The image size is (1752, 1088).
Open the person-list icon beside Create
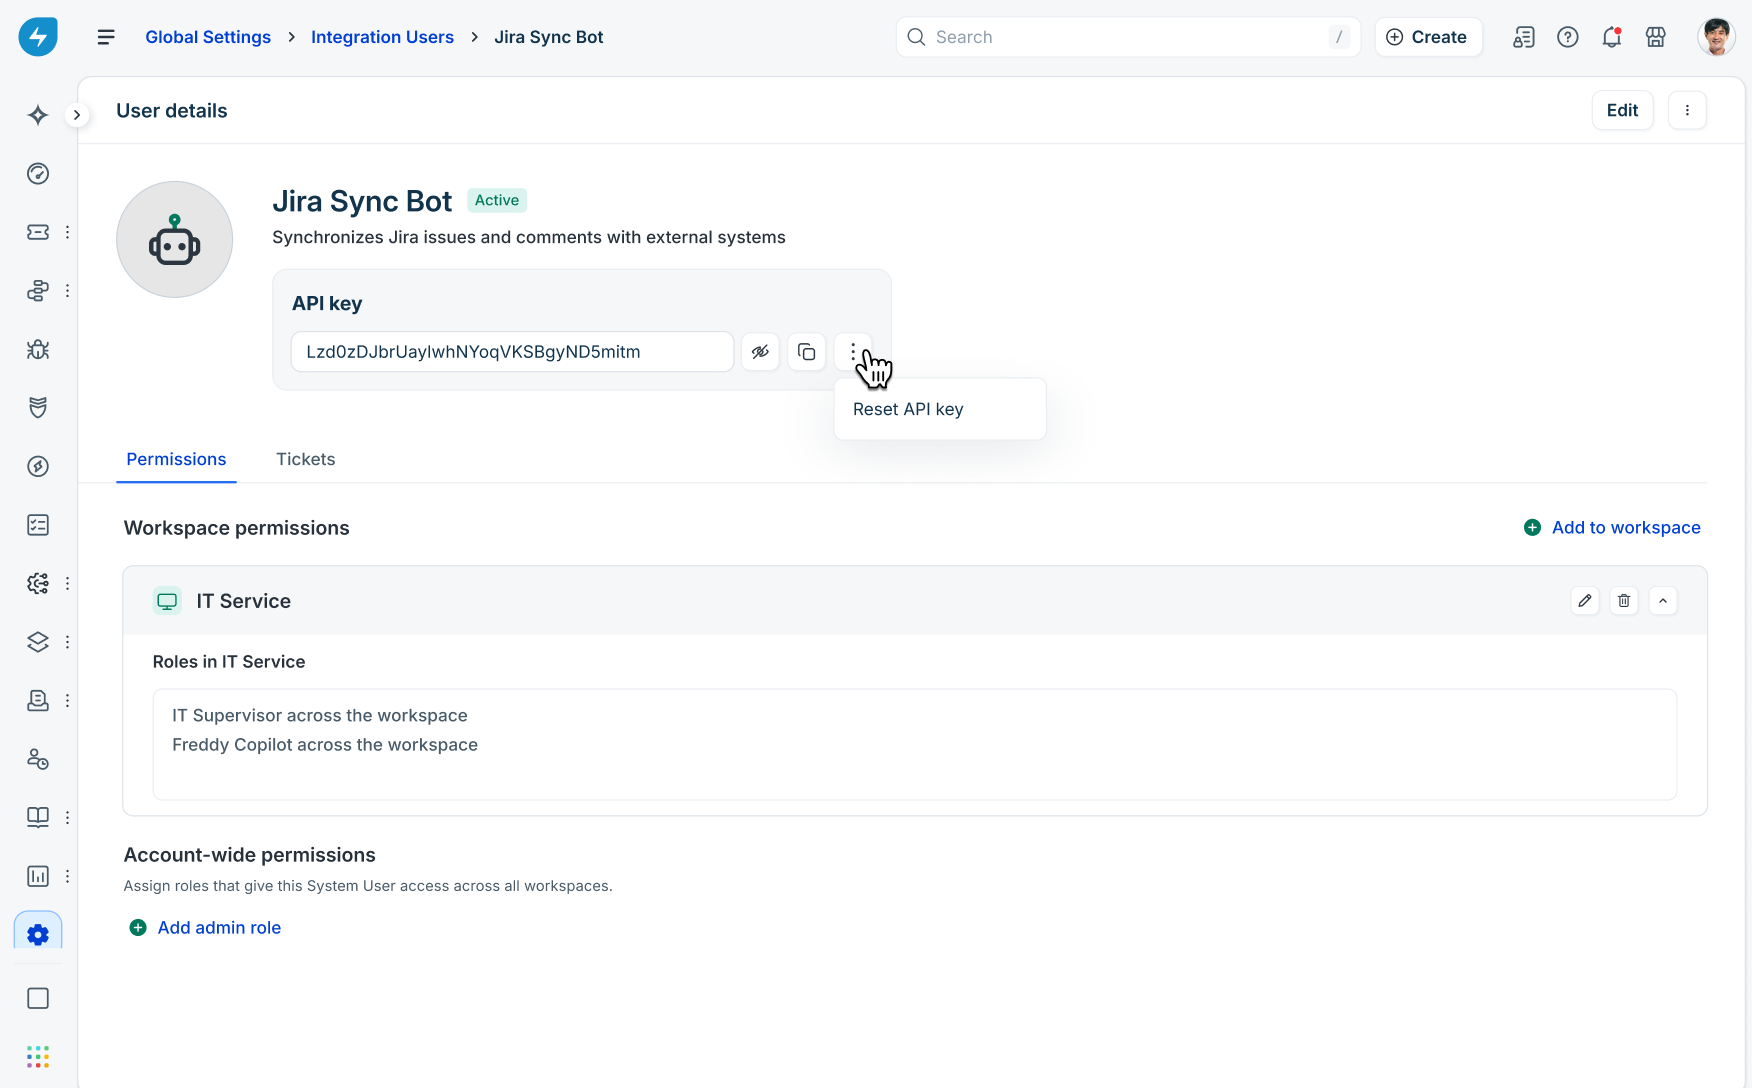tap(1524, 37)
